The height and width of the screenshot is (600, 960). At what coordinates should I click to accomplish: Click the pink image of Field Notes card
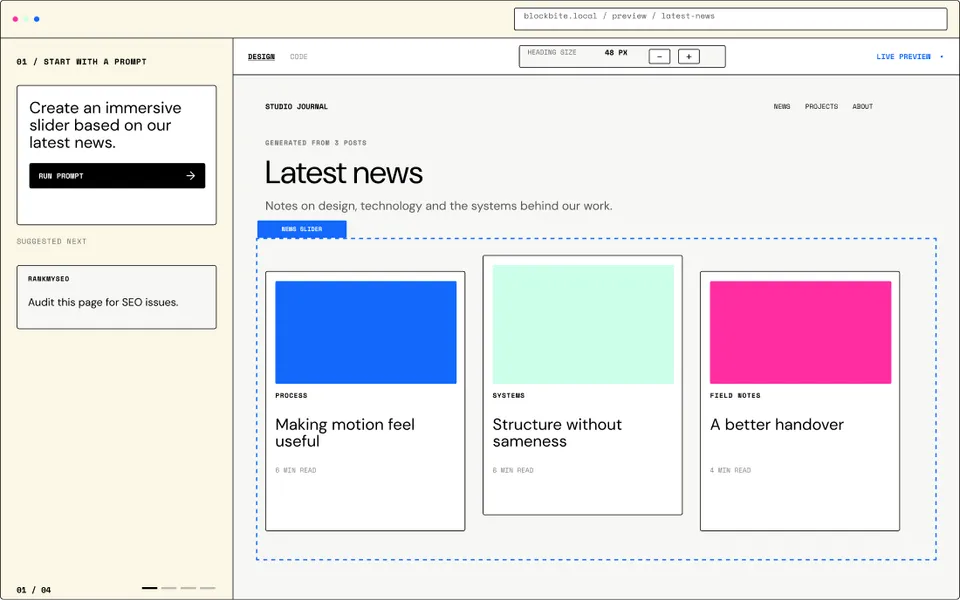point(800,332)
